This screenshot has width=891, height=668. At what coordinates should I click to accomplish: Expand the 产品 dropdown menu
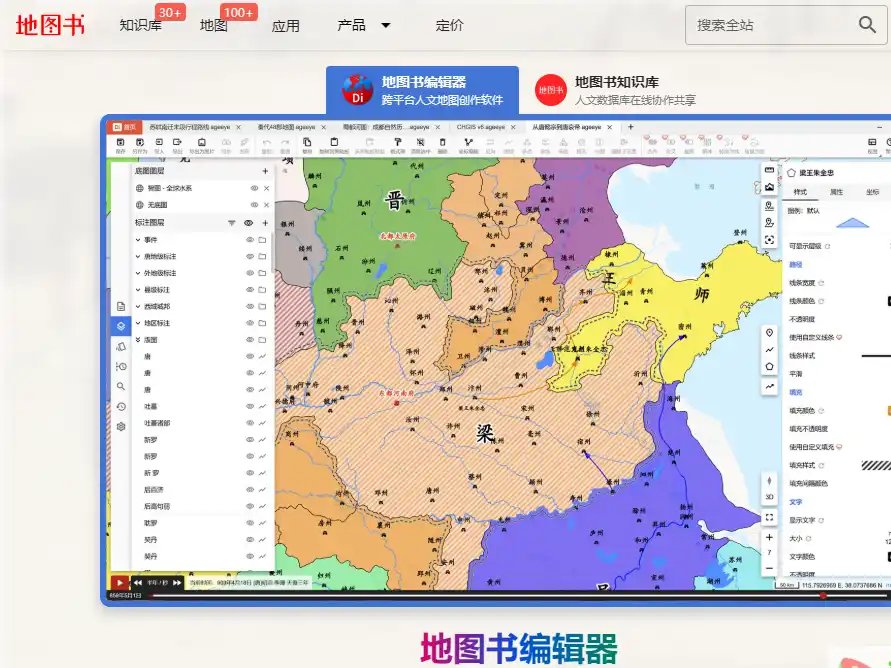coord(364,25)
